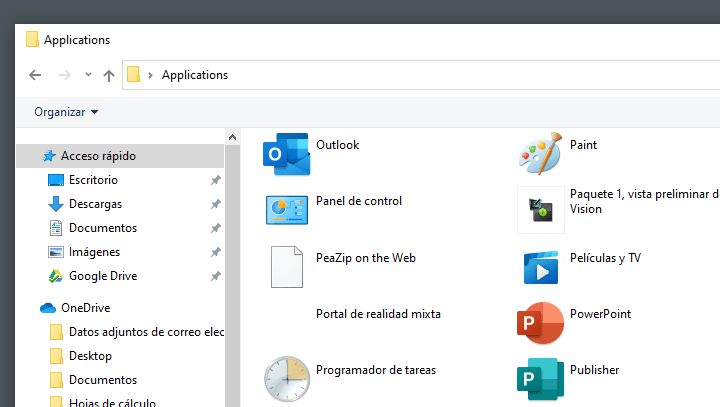
Task: Select the Panel de control label
Action: [x=359, y=201]
